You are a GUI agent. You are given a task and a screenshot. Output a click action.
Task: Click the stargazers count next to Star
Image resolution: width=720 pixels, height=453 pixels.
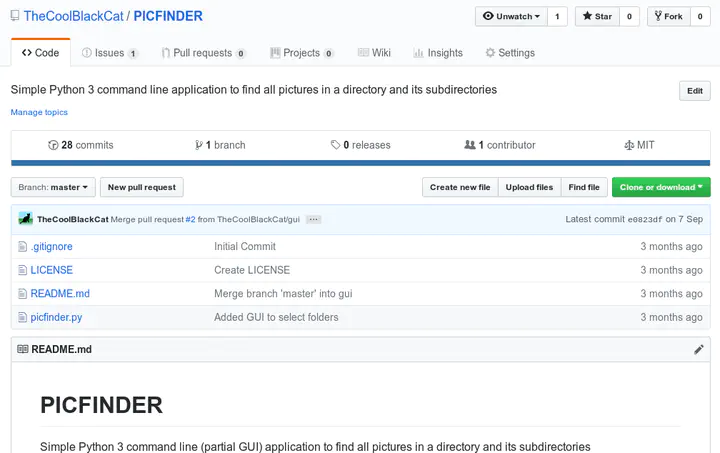tap(630, 17)
